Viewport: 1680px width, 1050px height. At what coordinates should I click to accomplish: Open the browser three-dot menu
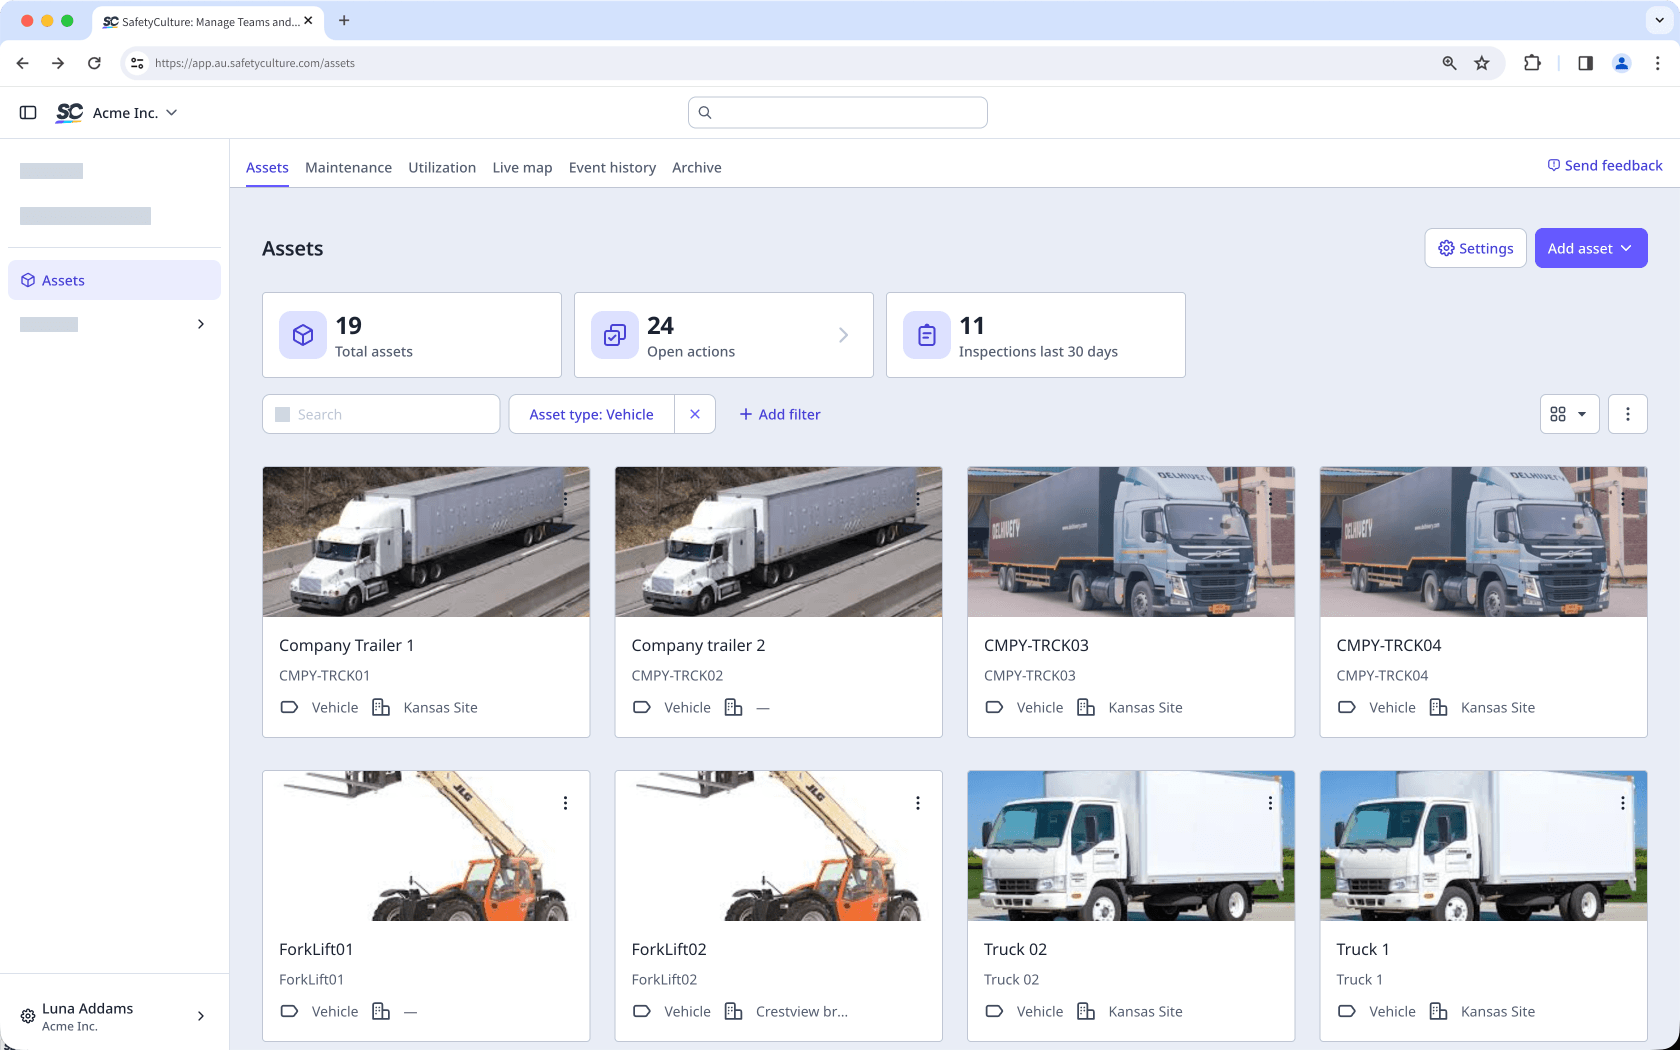(1657, 63)
